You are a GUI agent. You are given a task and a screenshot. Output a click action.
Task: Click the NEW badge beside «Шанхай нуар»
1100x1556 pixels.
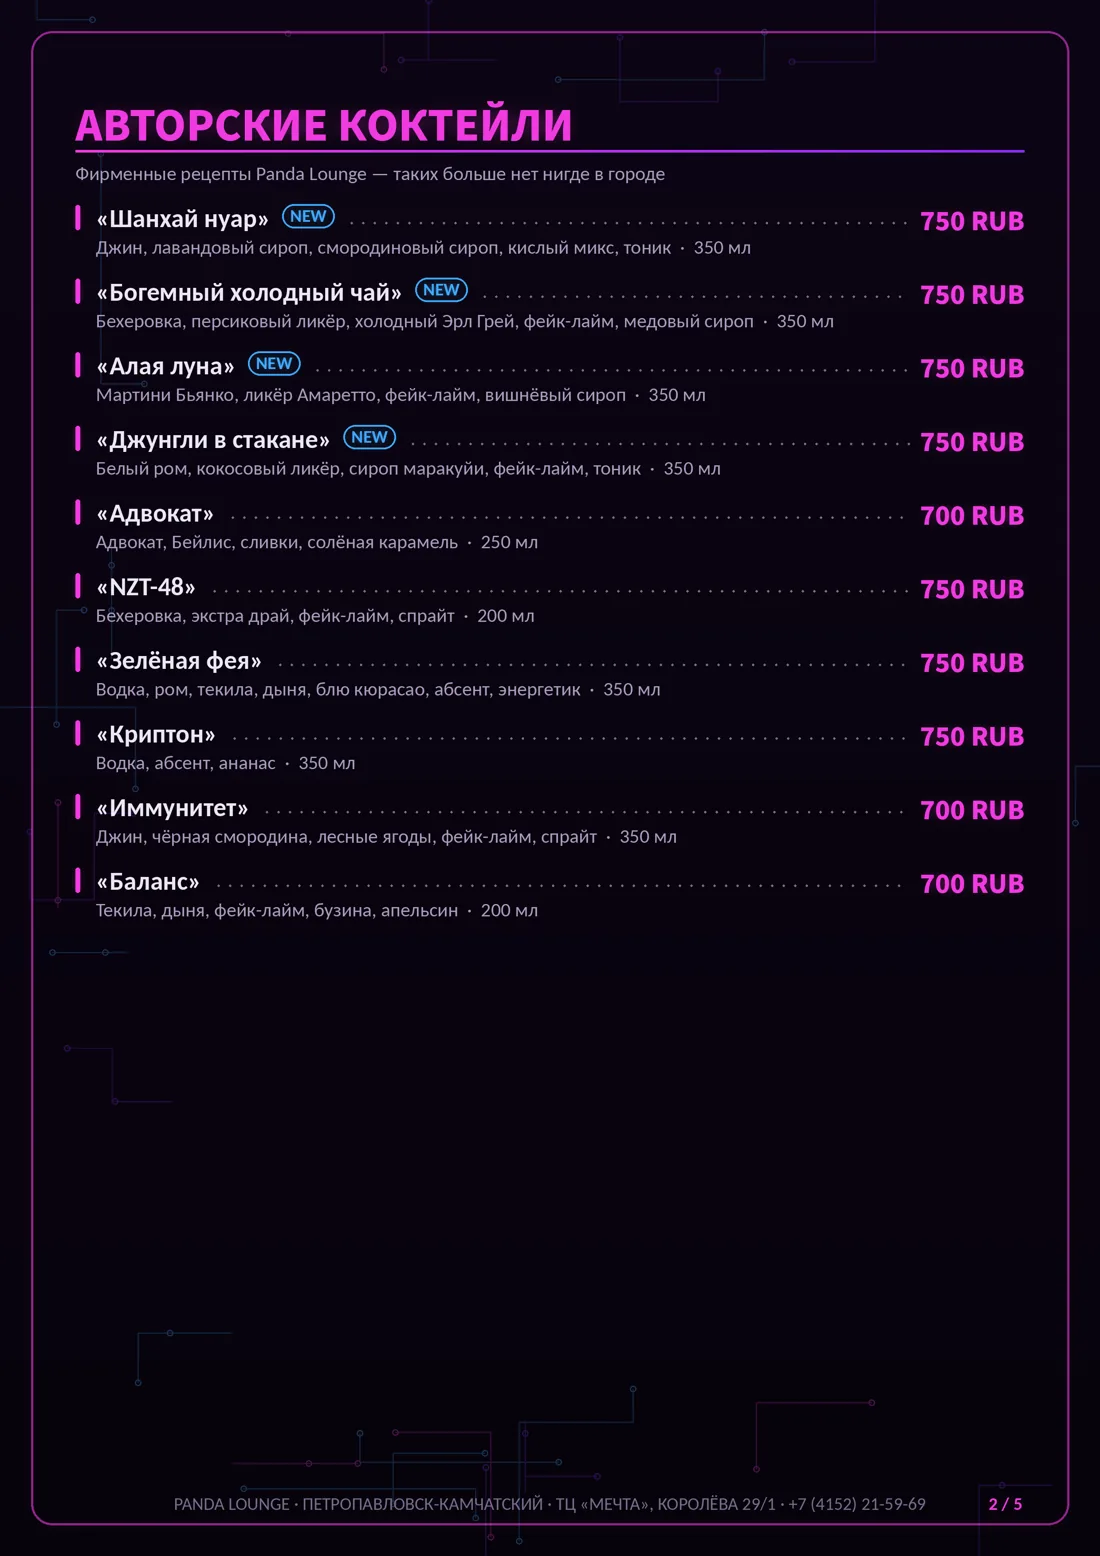pos(308,216)
